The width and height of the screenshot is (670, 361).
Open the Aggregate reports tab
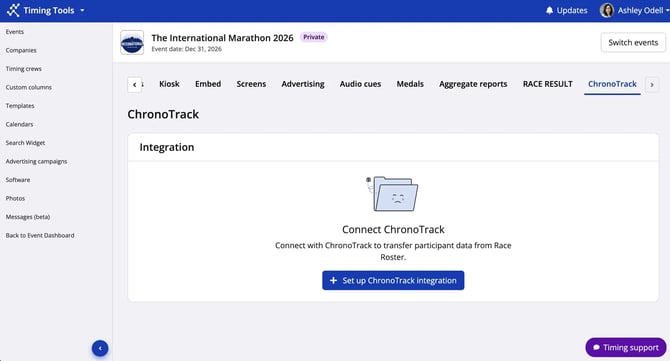point(473,84)
